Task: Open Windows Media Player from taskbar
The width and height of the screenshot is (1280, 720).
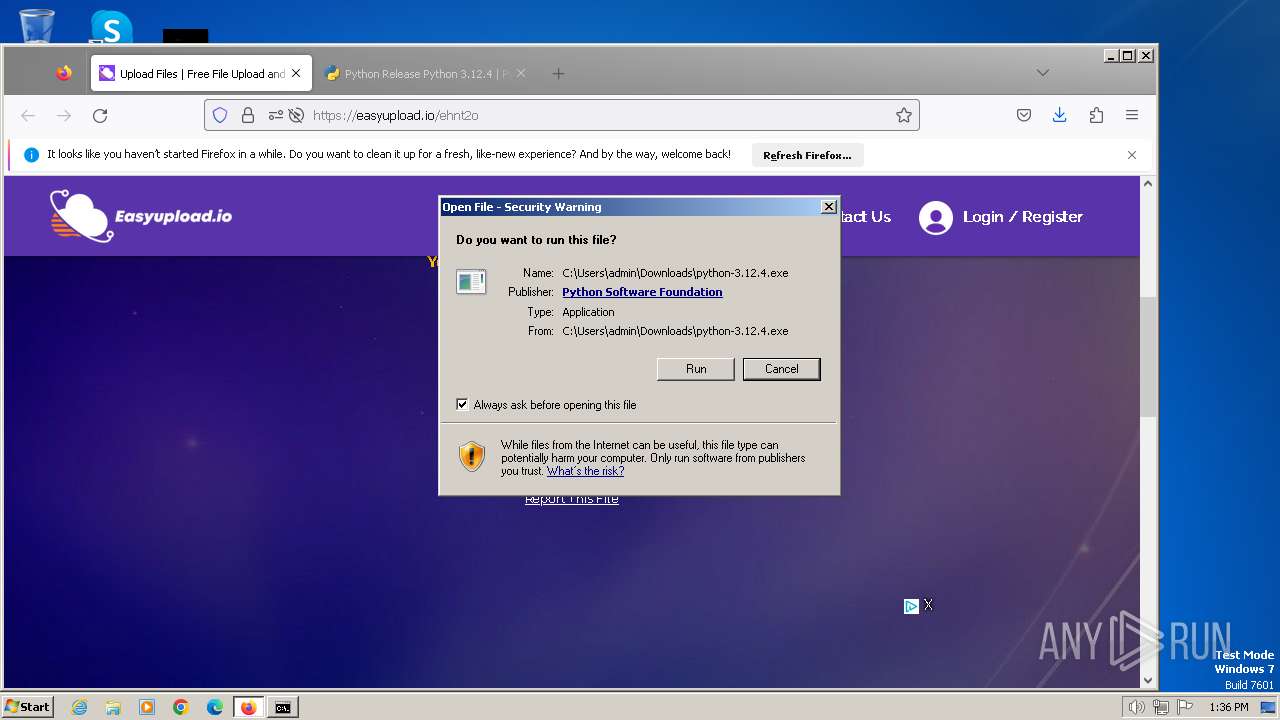Action: (147, 707)
